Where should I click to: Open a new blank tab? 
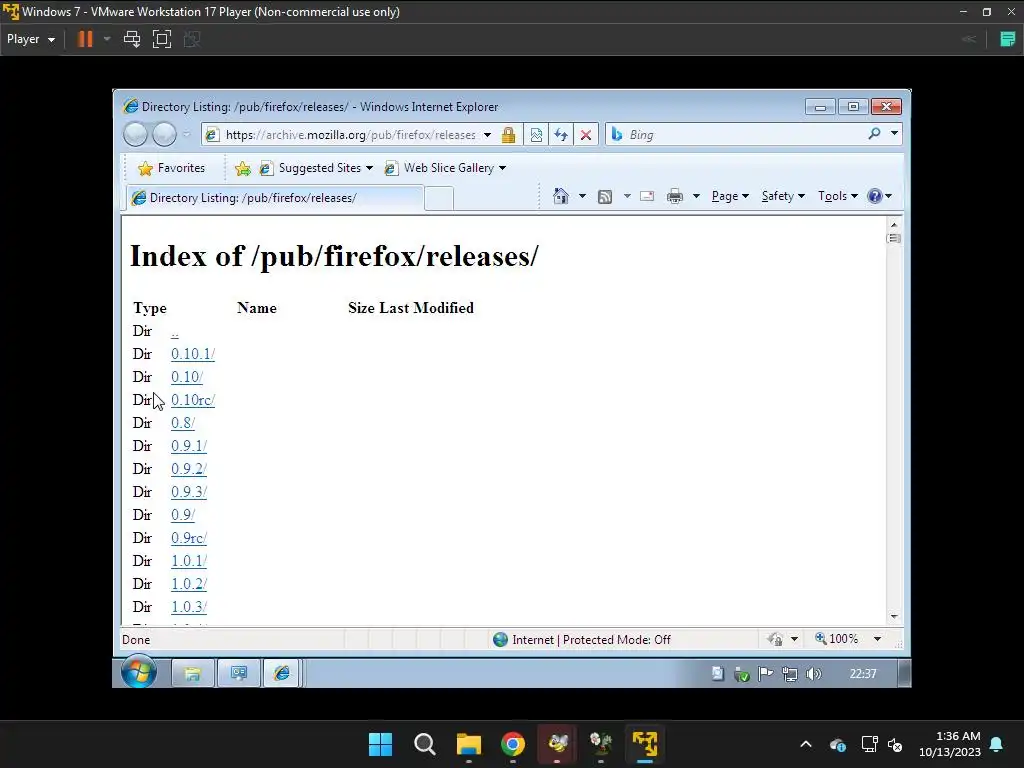[x=439, y=198]
